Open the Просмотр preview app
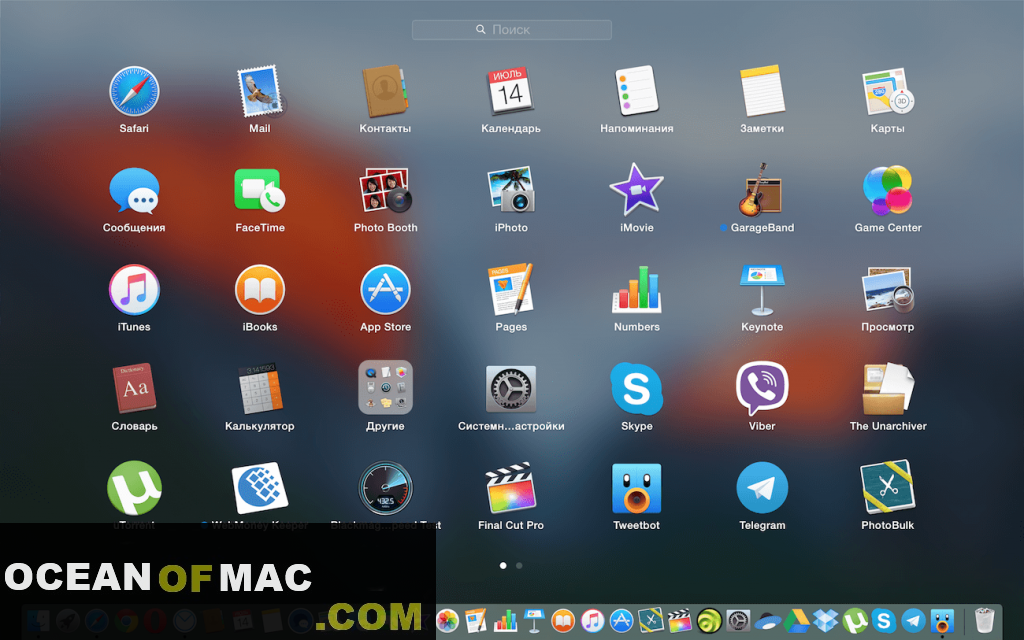1024x640 pixels. (x=888, y=290)
